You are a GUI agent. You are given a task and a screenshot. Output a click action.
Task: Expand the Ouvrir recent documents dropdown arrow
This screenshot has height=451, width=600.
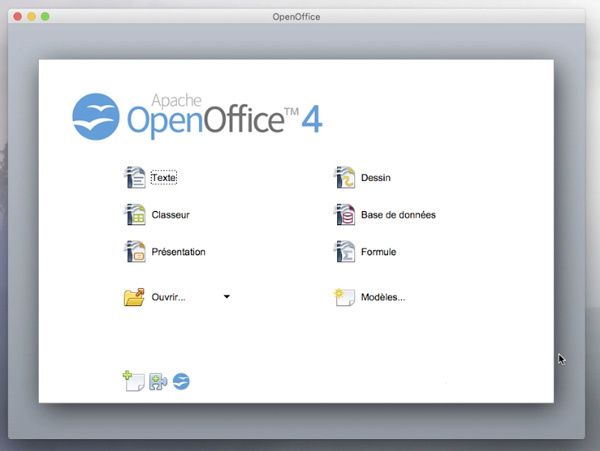tap(227, 296)
